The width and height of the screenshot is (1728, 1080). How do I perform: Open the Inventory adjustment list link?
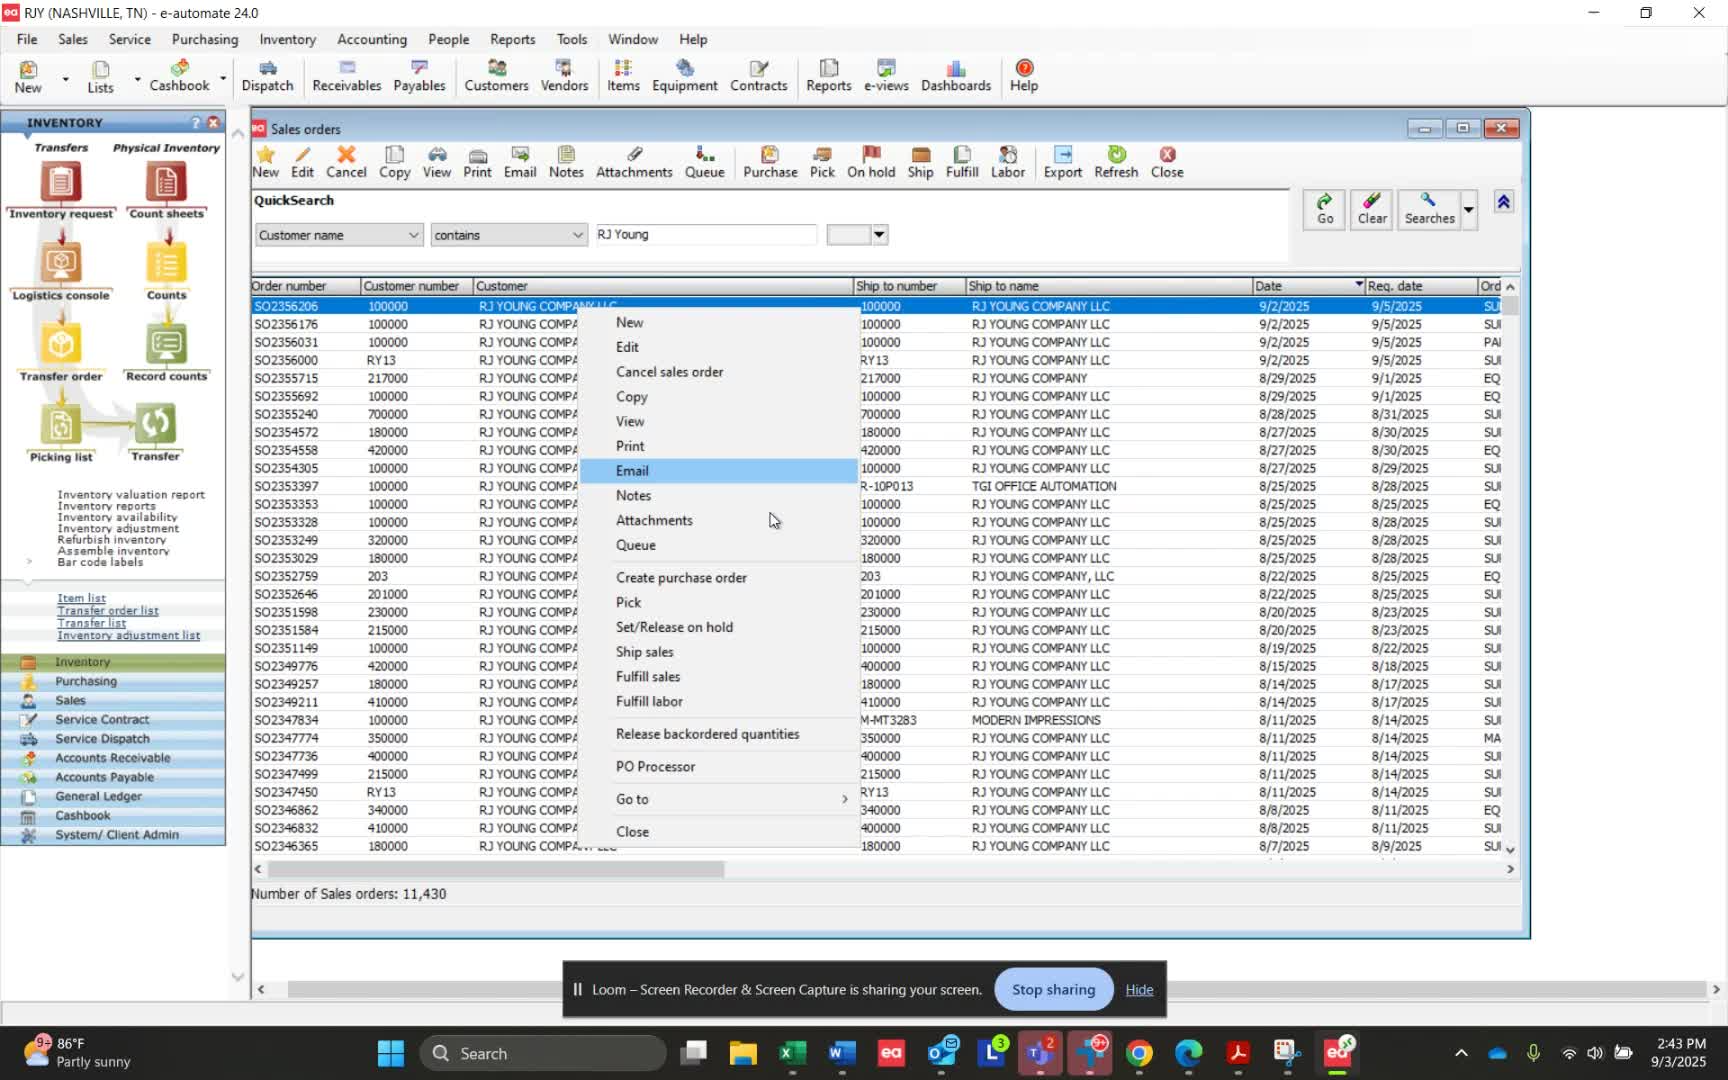point(128,636)
